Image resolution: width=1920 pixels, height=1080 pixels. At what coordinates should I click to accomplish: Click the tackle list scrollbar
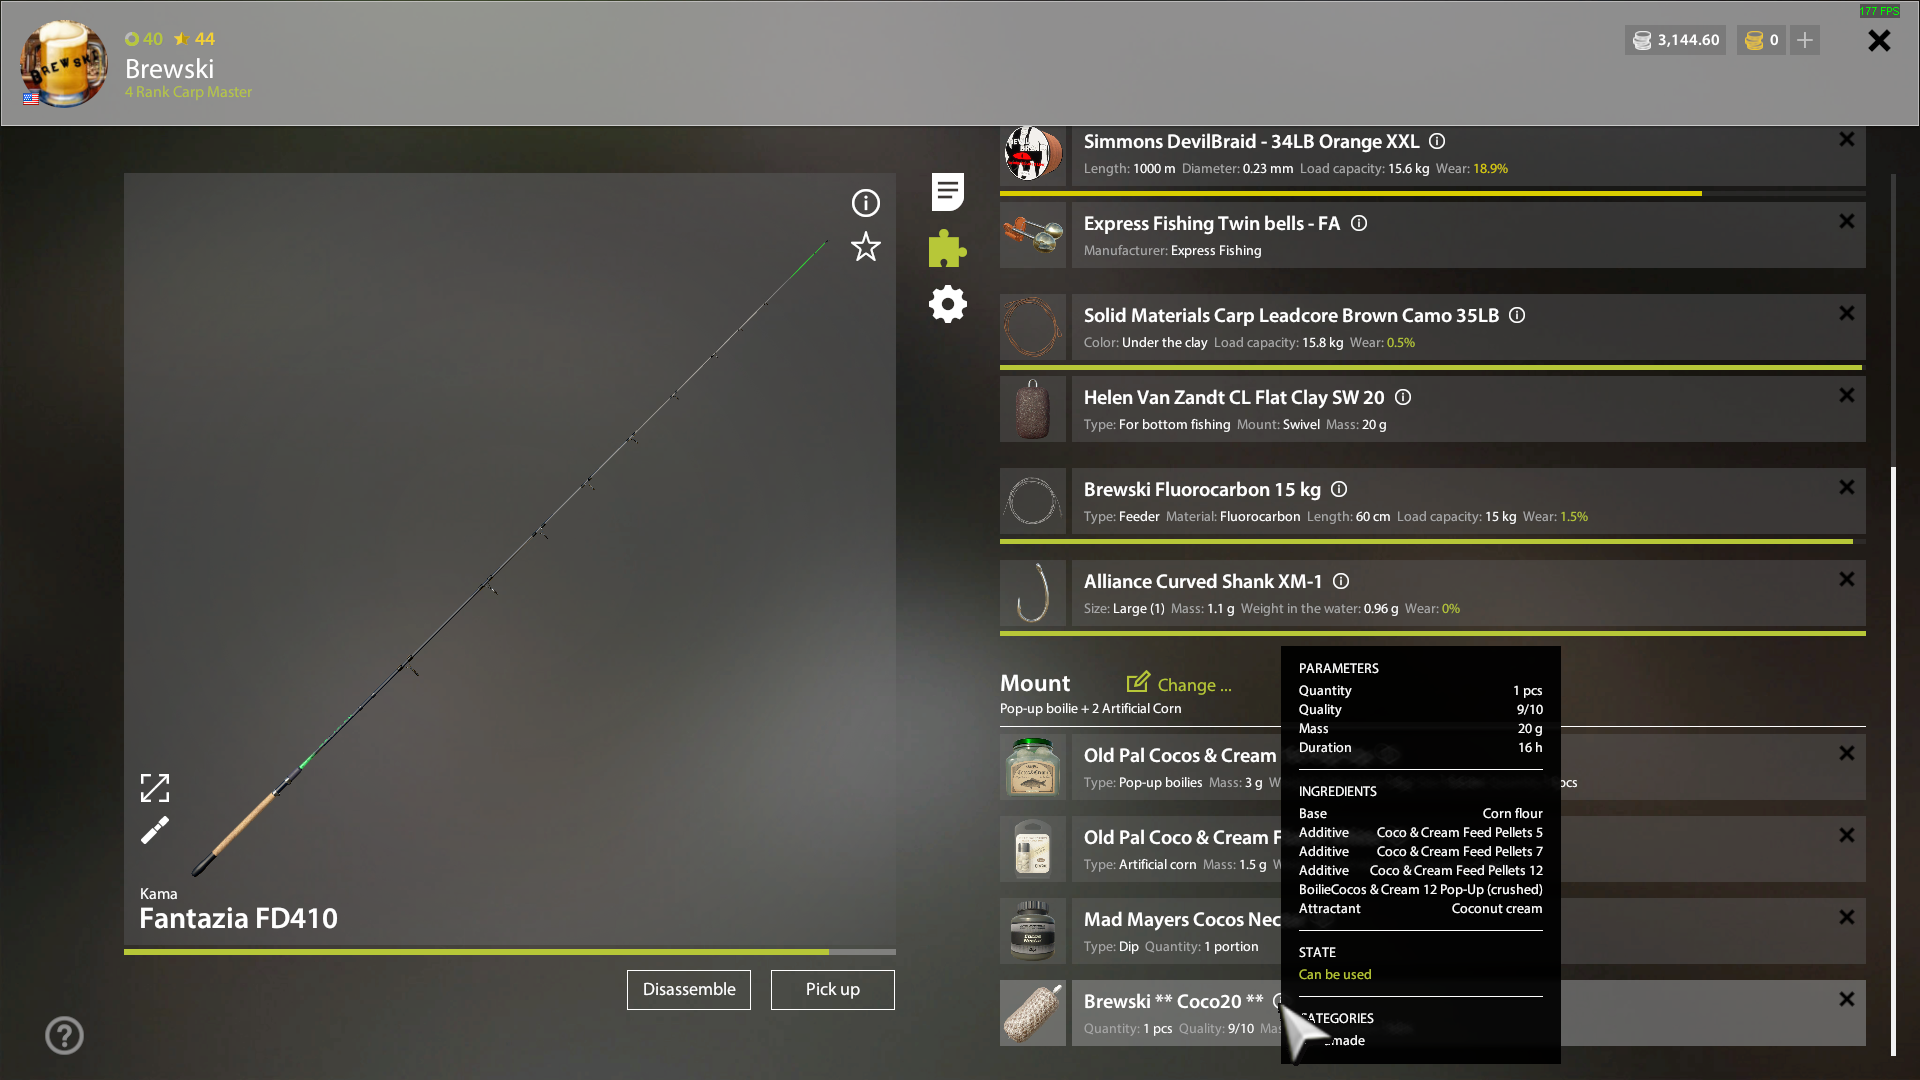pos(1893,760)
